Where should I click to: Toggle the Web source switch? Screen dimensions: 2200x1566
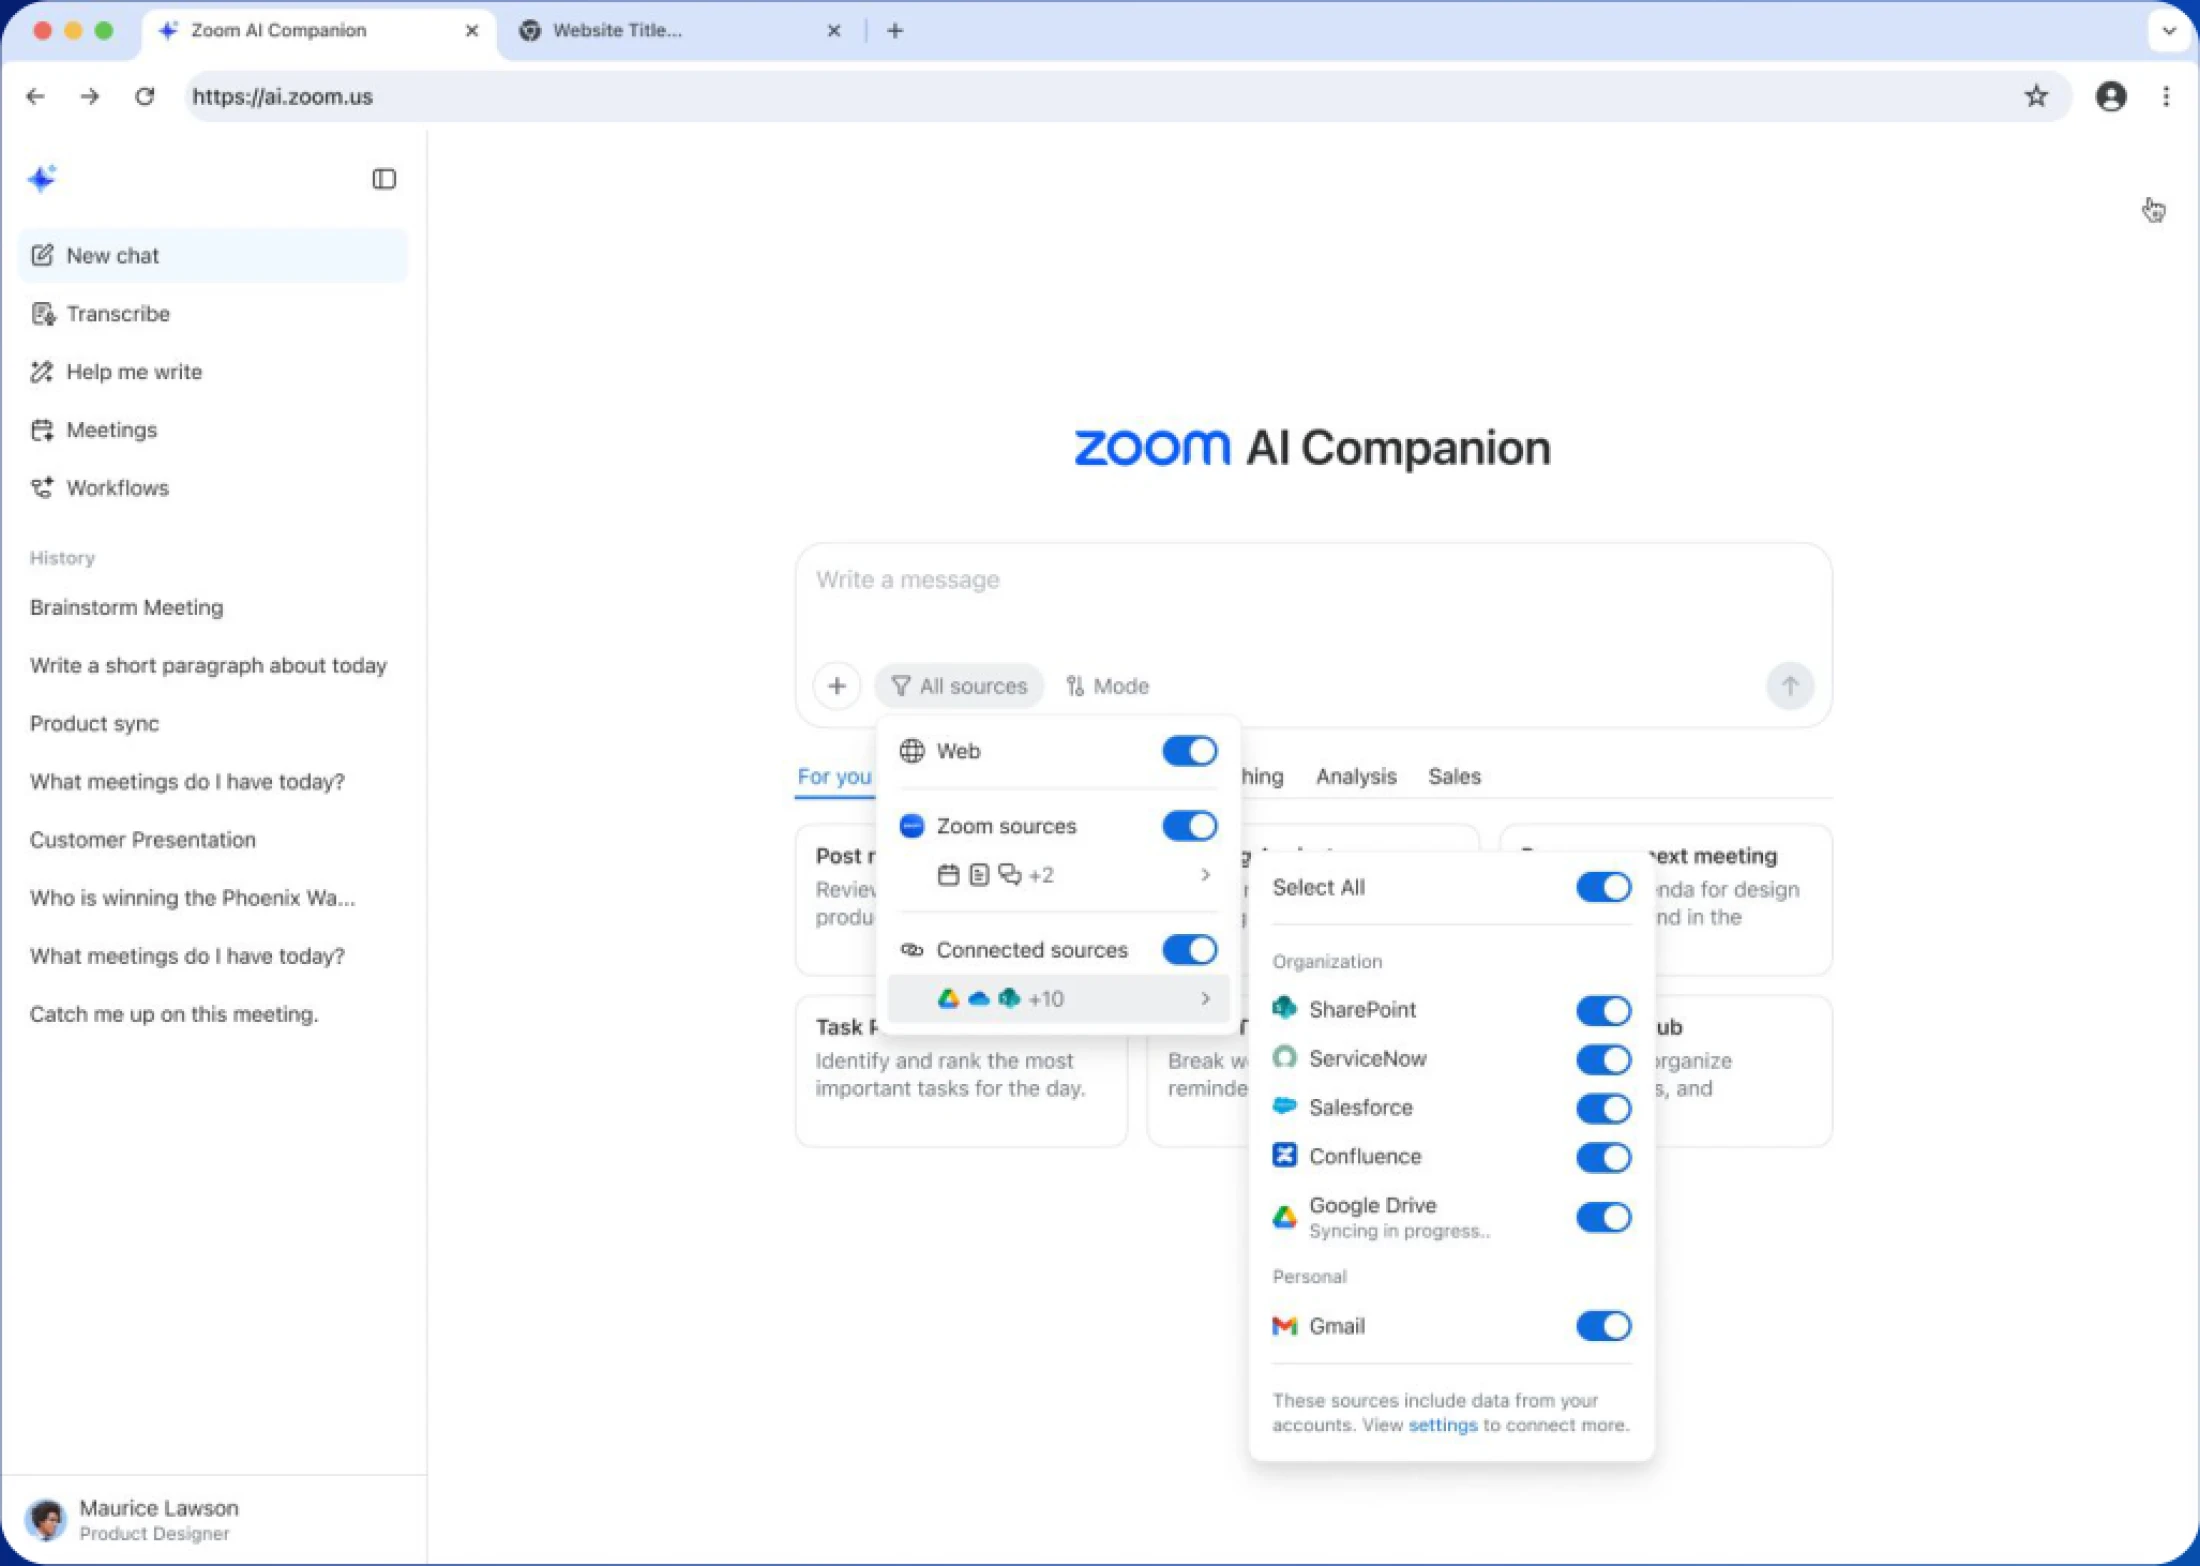click(1189, 751)
